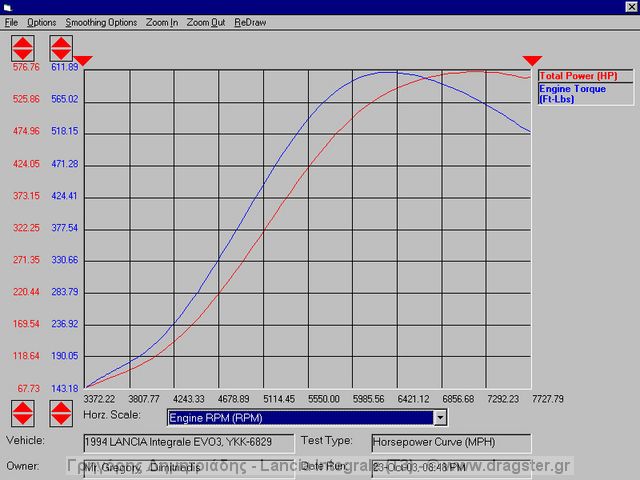Click the Vehicle field showing LANCIA Integrale
The height and width of the screenshot is (480, 640).
pos(189,442)
